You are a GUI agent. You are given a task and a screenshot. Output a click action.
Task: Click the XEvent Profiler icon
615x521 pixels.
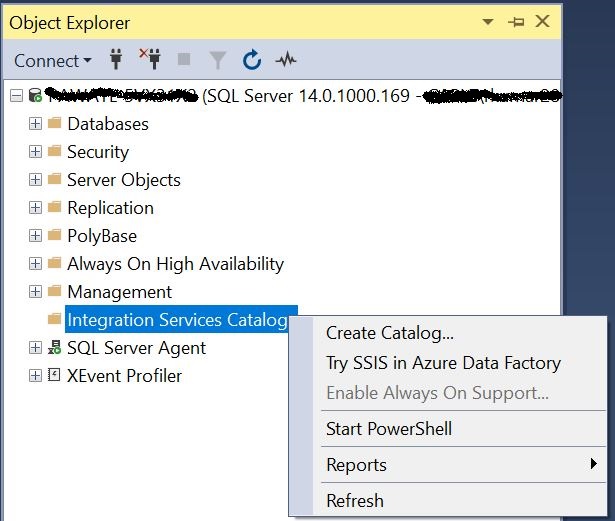click(54, 376)
